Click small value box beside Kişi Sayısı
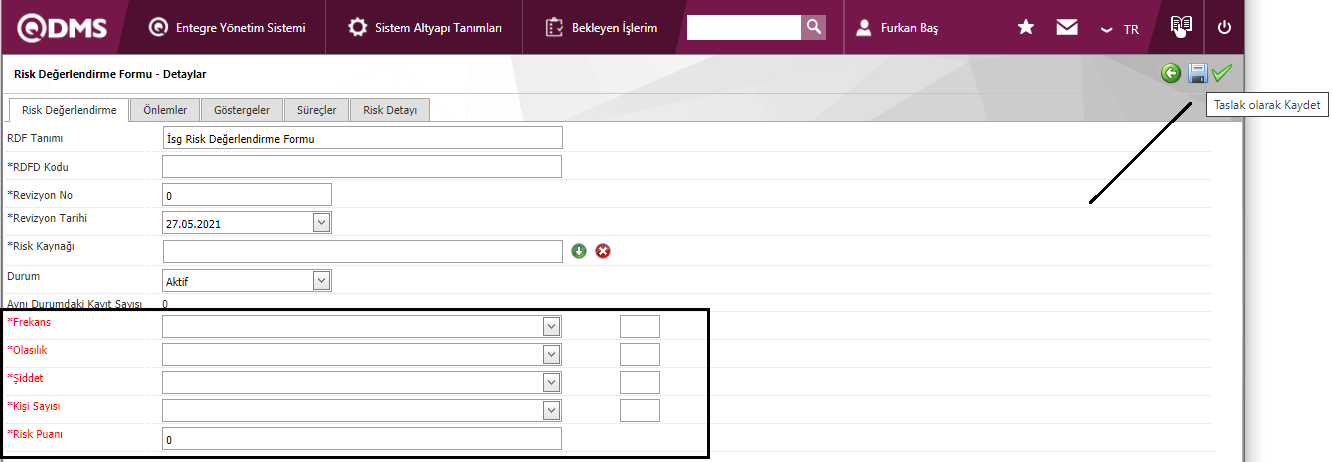The image size is (1332, 462). pyautogui.click(x=640, y=410)
